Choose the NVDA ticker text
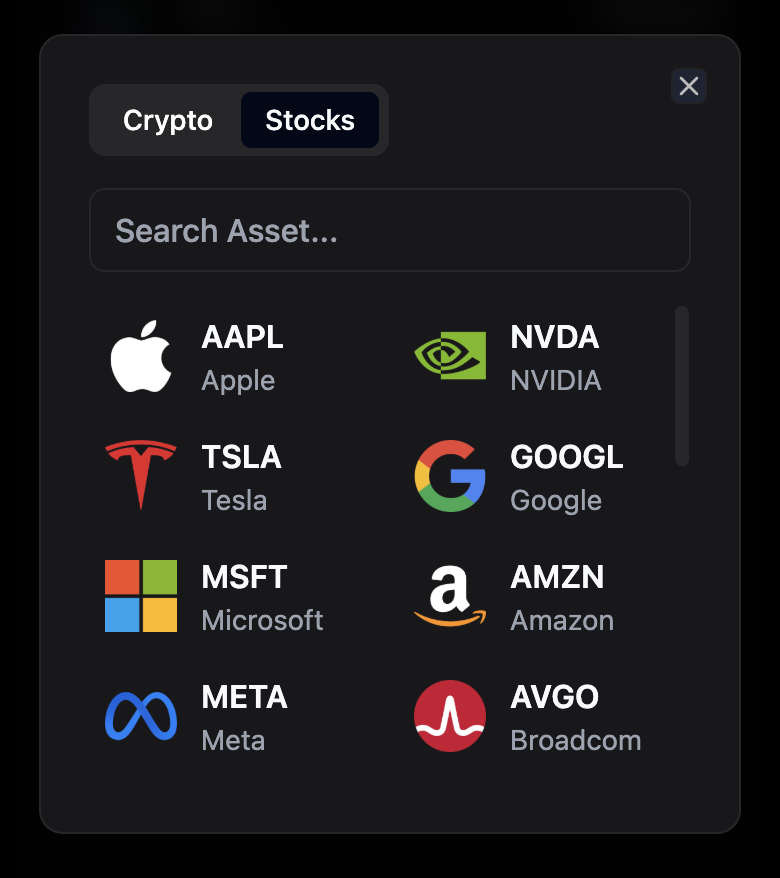Image resolution: width=780 pixels, height=878 pixels. coord(554,337)
